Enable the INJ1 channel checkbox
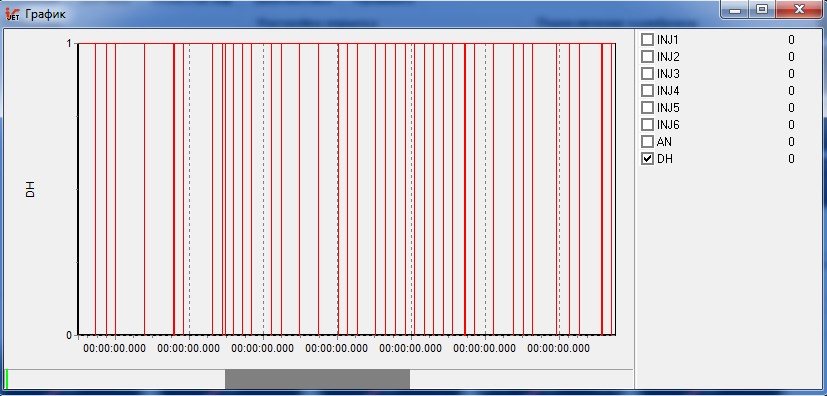This screenshot has height=396, width=827. tap(647, 40)
